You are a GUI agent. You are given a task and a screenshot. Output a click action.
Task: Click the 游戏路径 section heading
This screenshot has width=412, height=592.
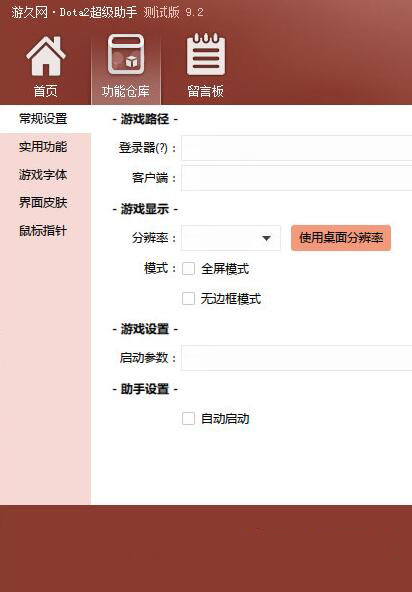tap(145, 119)
